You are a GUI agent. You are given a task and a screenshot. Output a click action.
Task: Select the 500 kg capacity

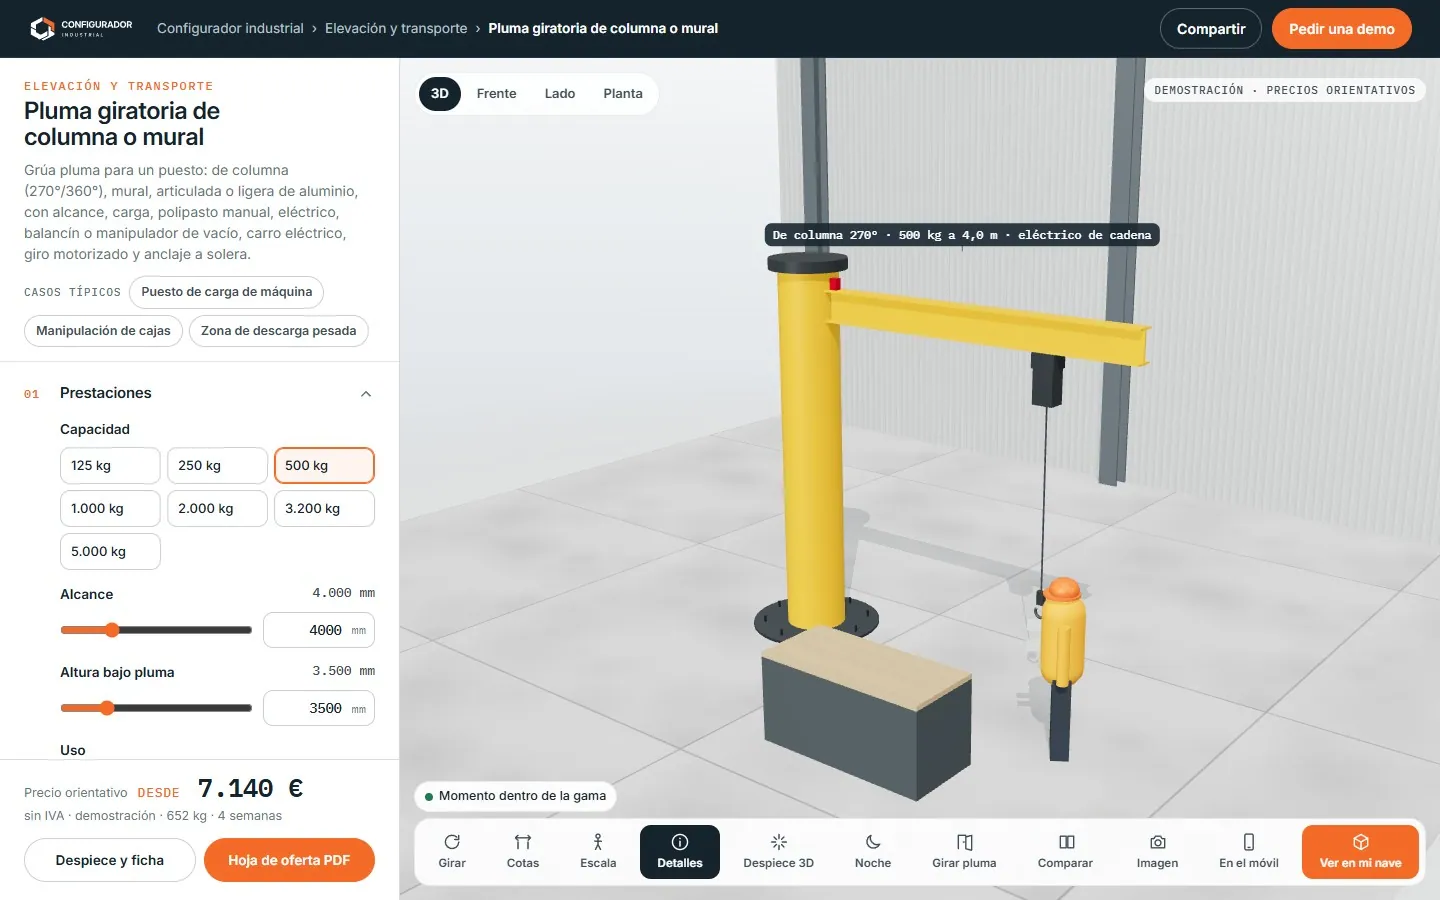[x=324, y=466]
